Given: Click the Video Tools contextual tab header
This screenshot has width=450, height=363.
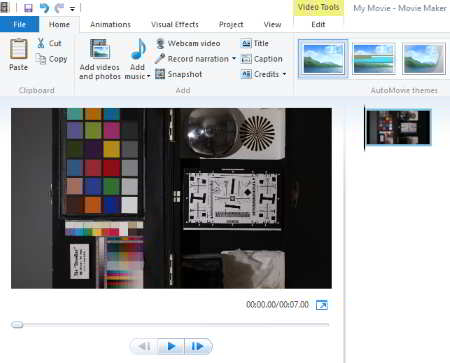Looking at the screenshot, I should 318,7.
